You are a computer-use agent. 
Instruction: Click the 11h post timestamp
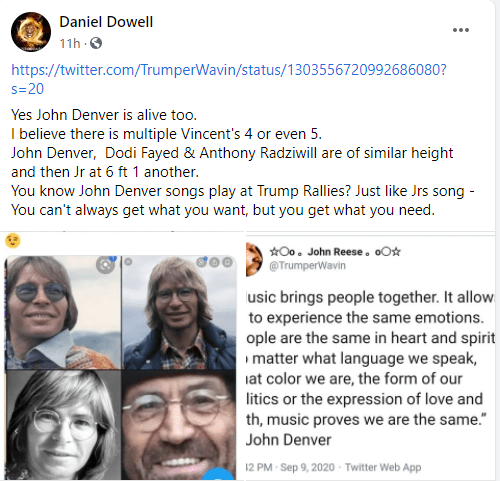point(70,43)
